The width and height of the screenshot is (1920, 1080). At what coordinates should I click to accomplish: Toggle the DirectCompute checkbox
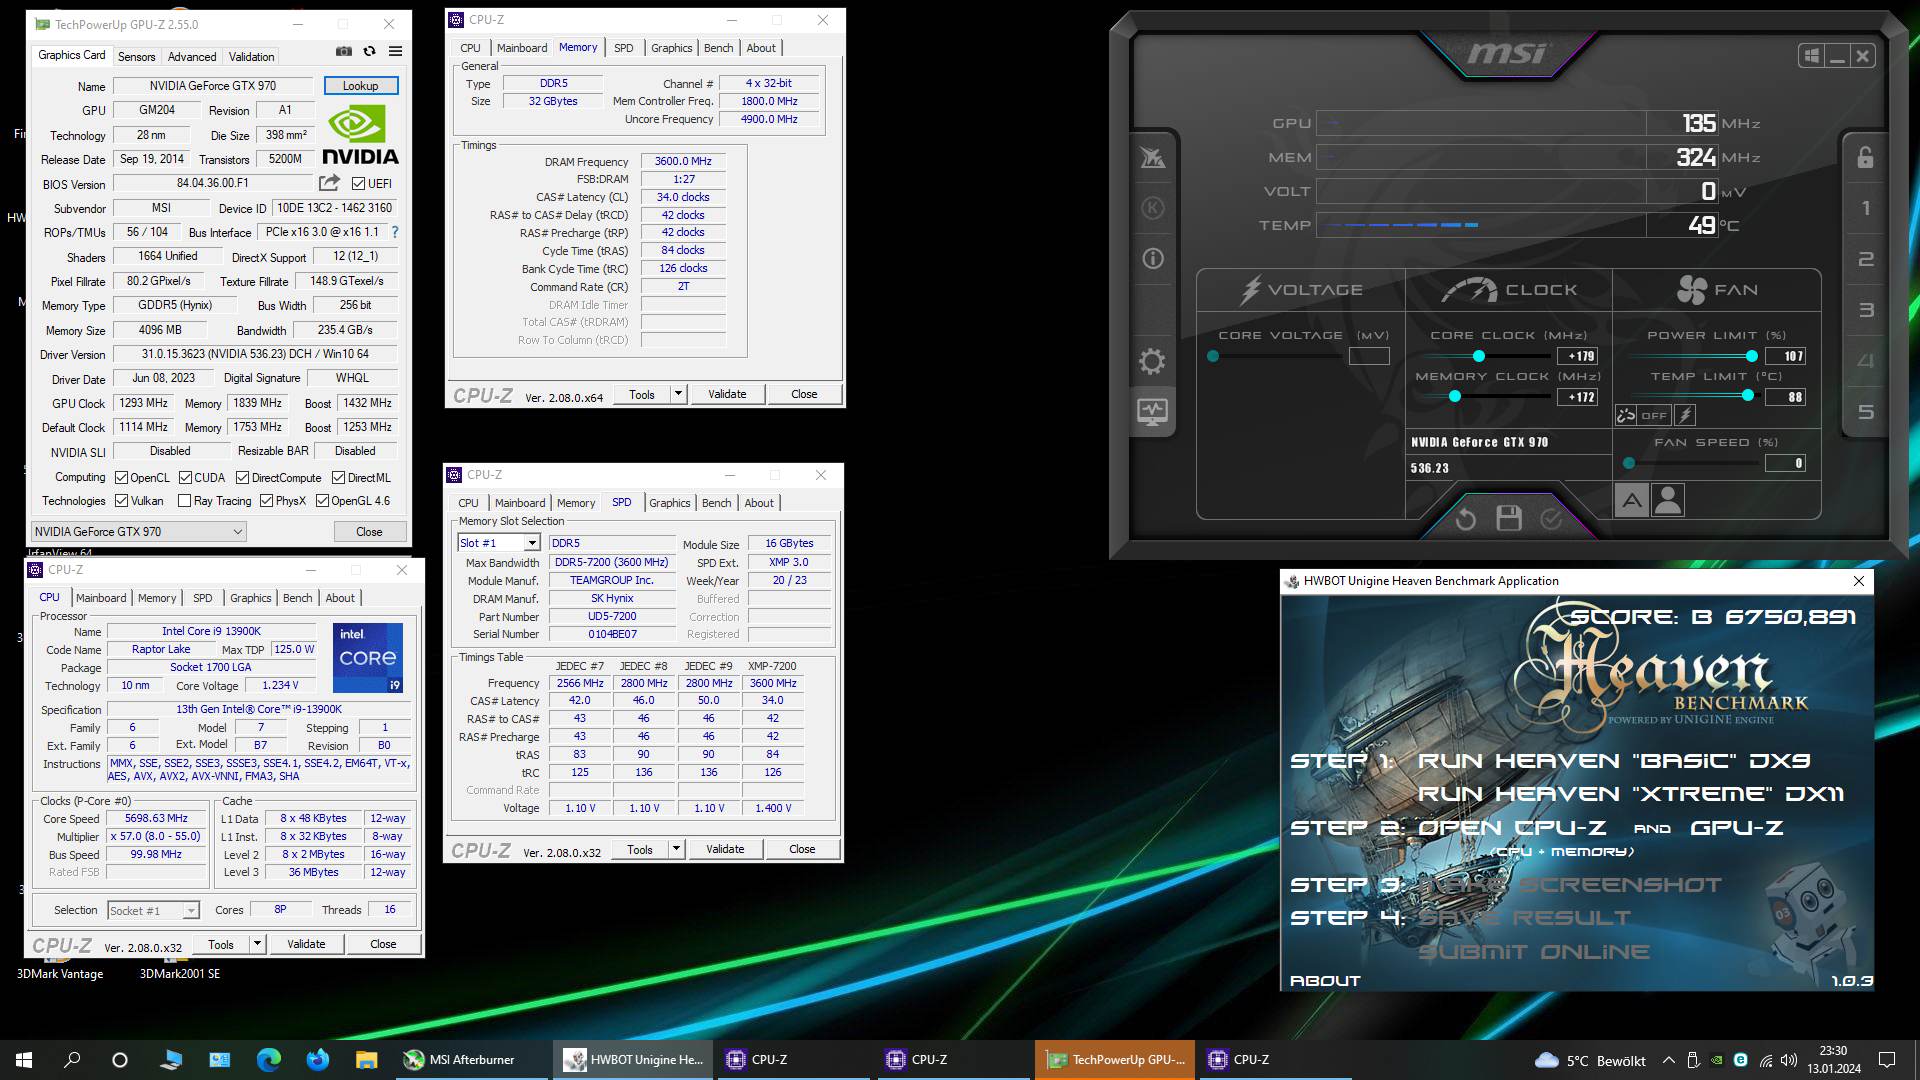click(243, 478)
